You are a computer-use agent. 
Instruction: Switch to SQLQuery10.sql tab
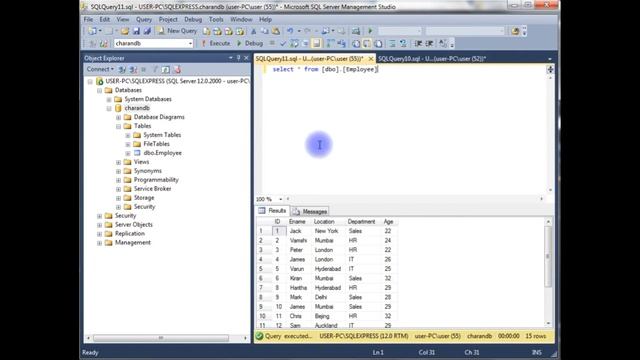point(432,59)
